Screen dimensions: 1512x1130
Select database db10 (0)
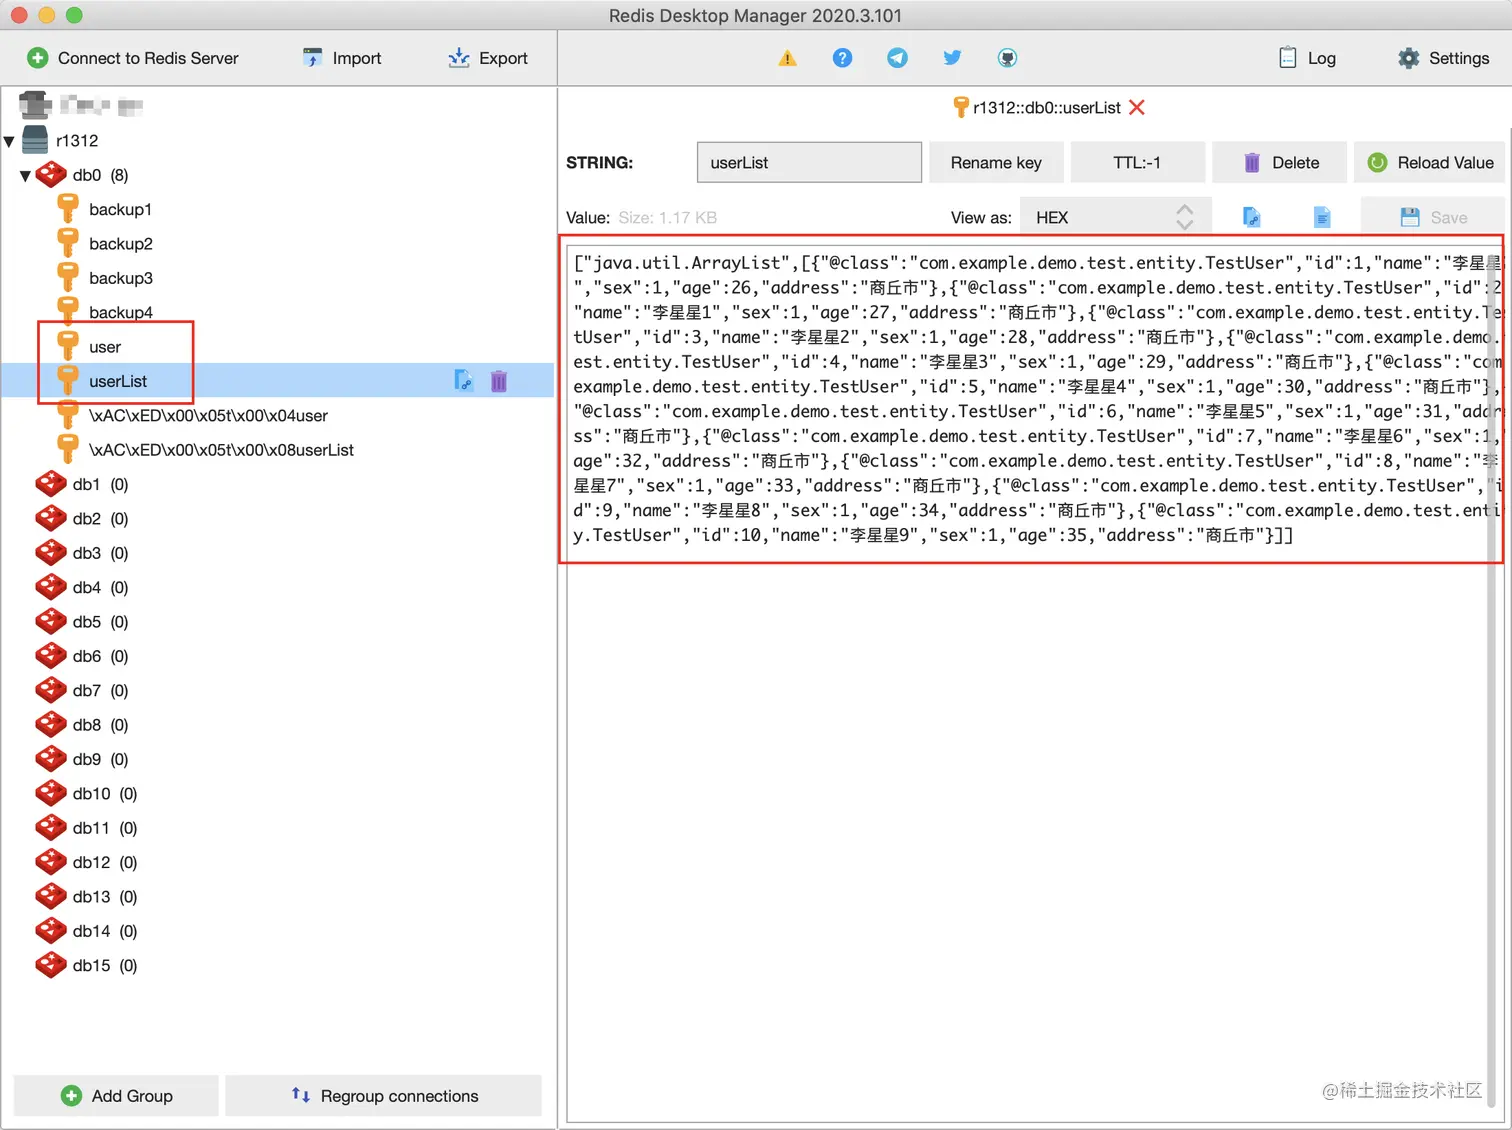click(x=87, y=793)
